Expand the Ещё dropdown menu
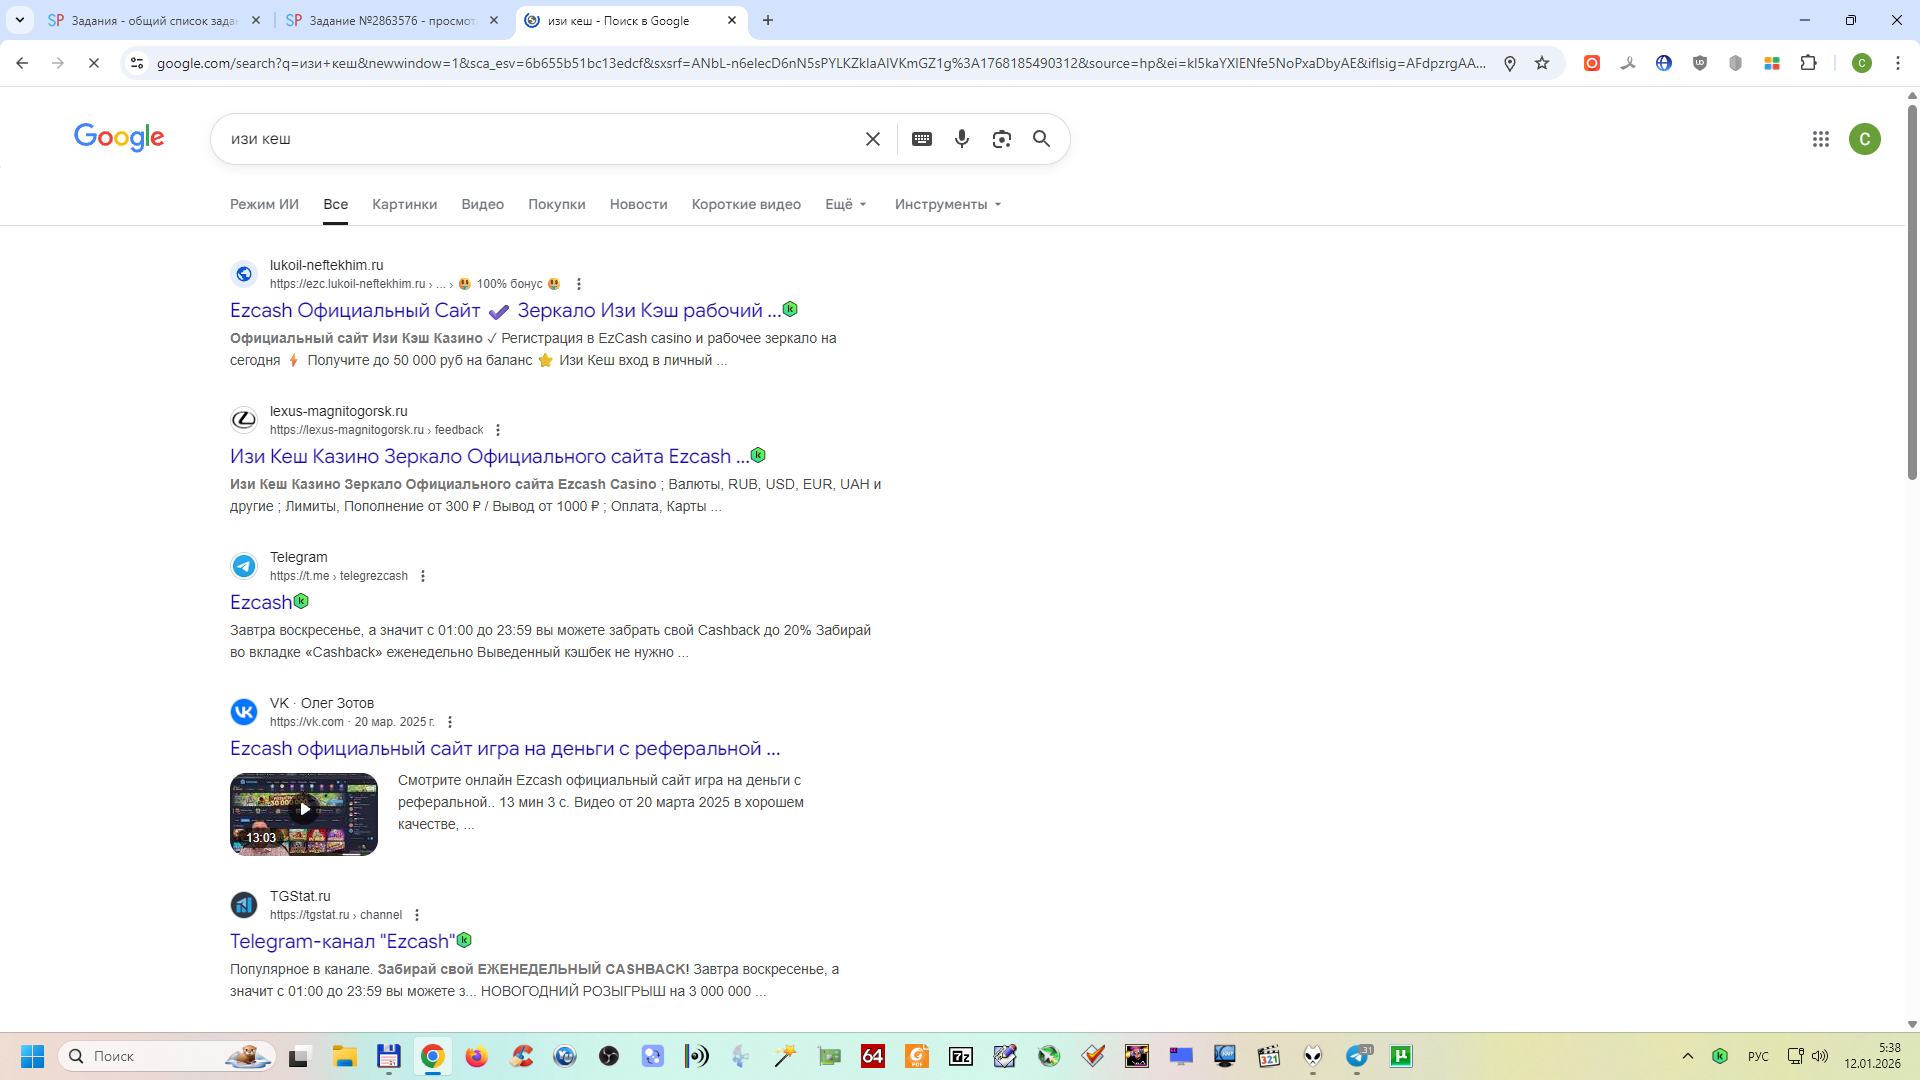The image size is (1920, 1080). 845,204
